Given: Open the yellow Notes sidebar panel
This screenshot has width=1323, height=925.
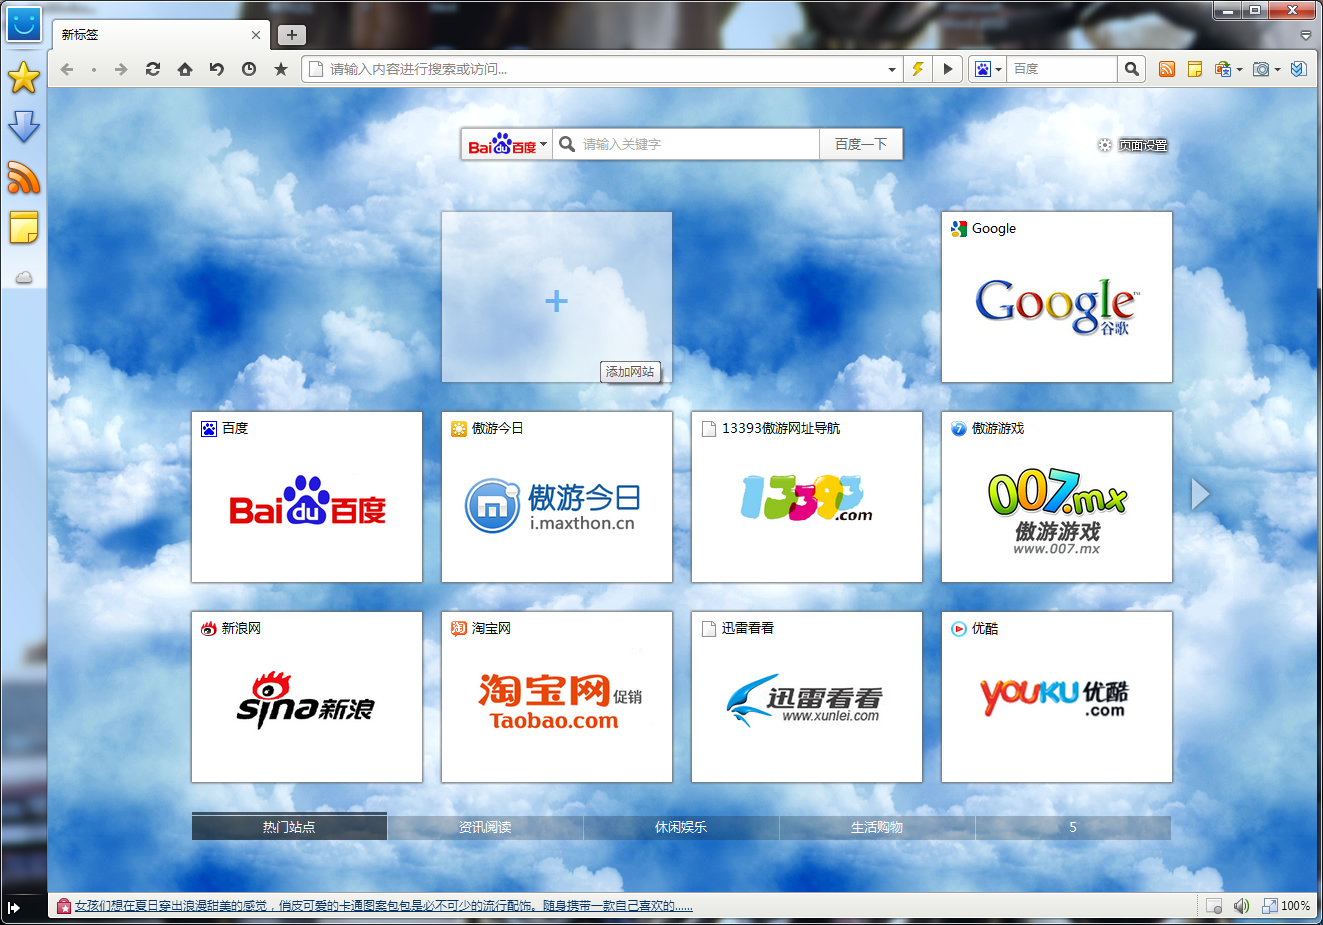Looking at the screenshot, I should [23, 228].
